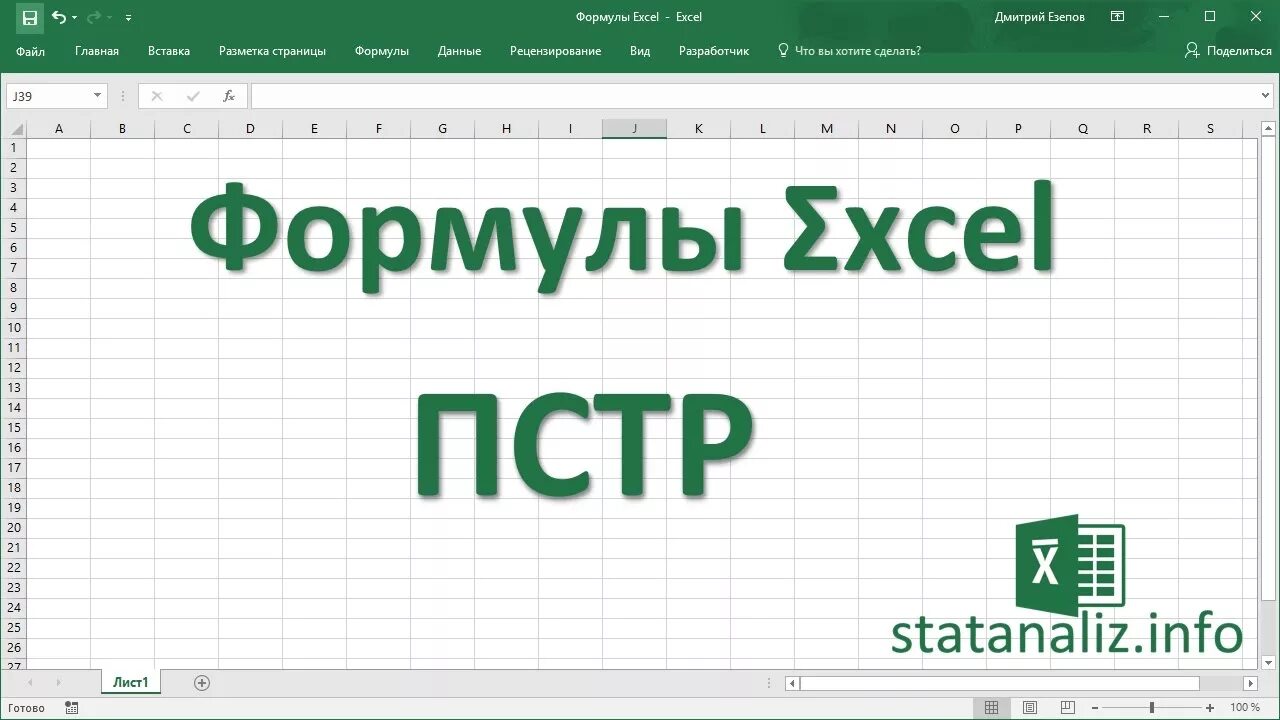Select column A header
Image resolution: width=1280 pixels, height=720 pixels.
click(x=59, y=128)
